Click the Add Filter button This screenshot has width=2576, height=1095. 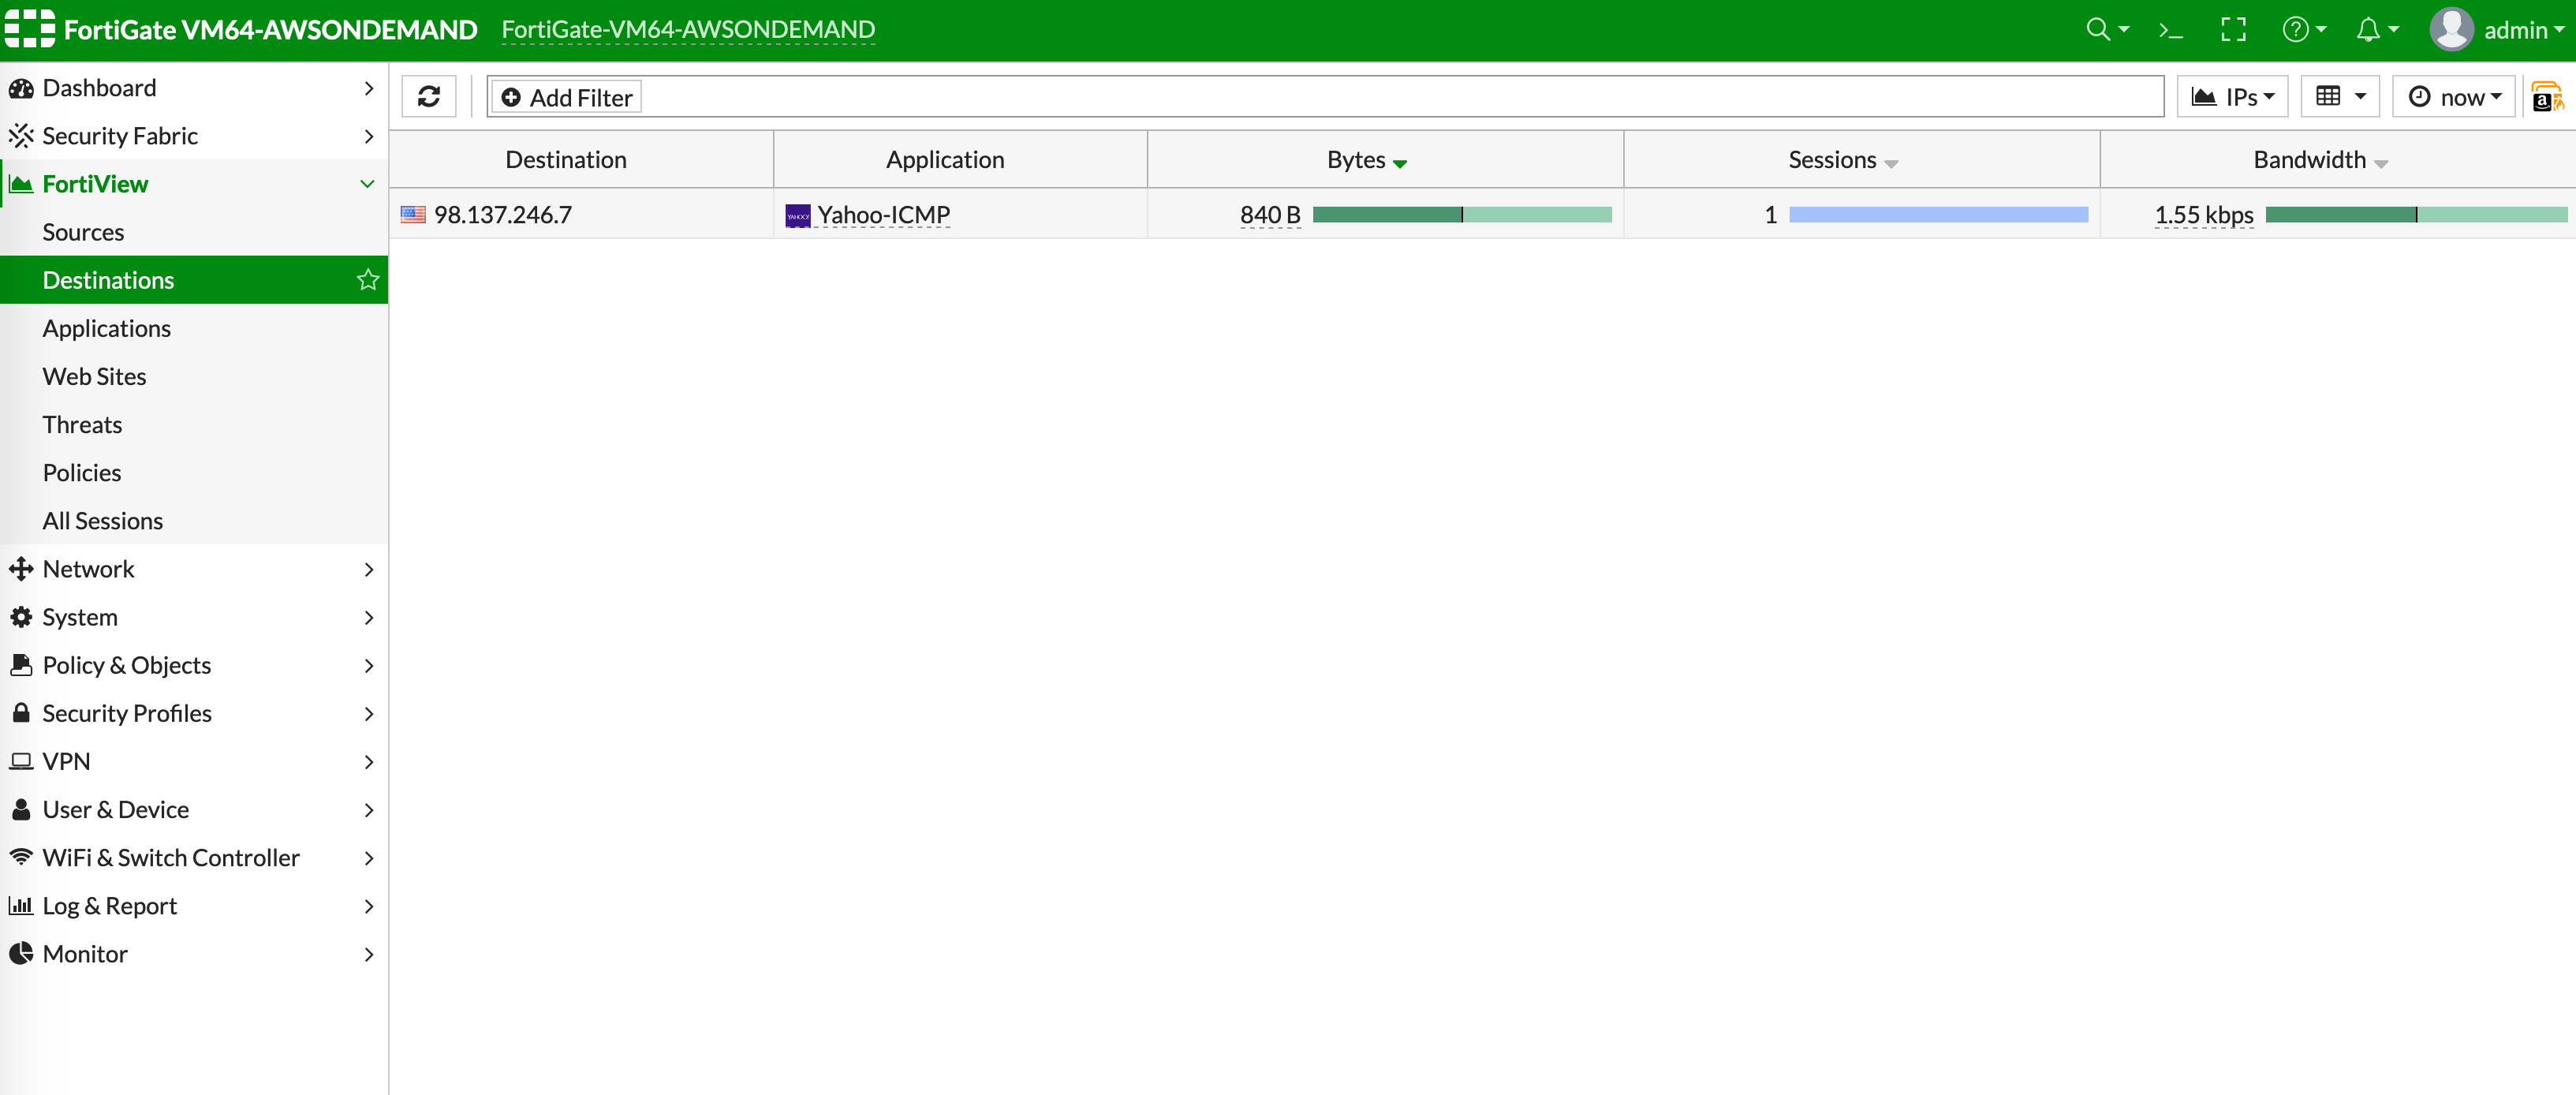point(566,96)
